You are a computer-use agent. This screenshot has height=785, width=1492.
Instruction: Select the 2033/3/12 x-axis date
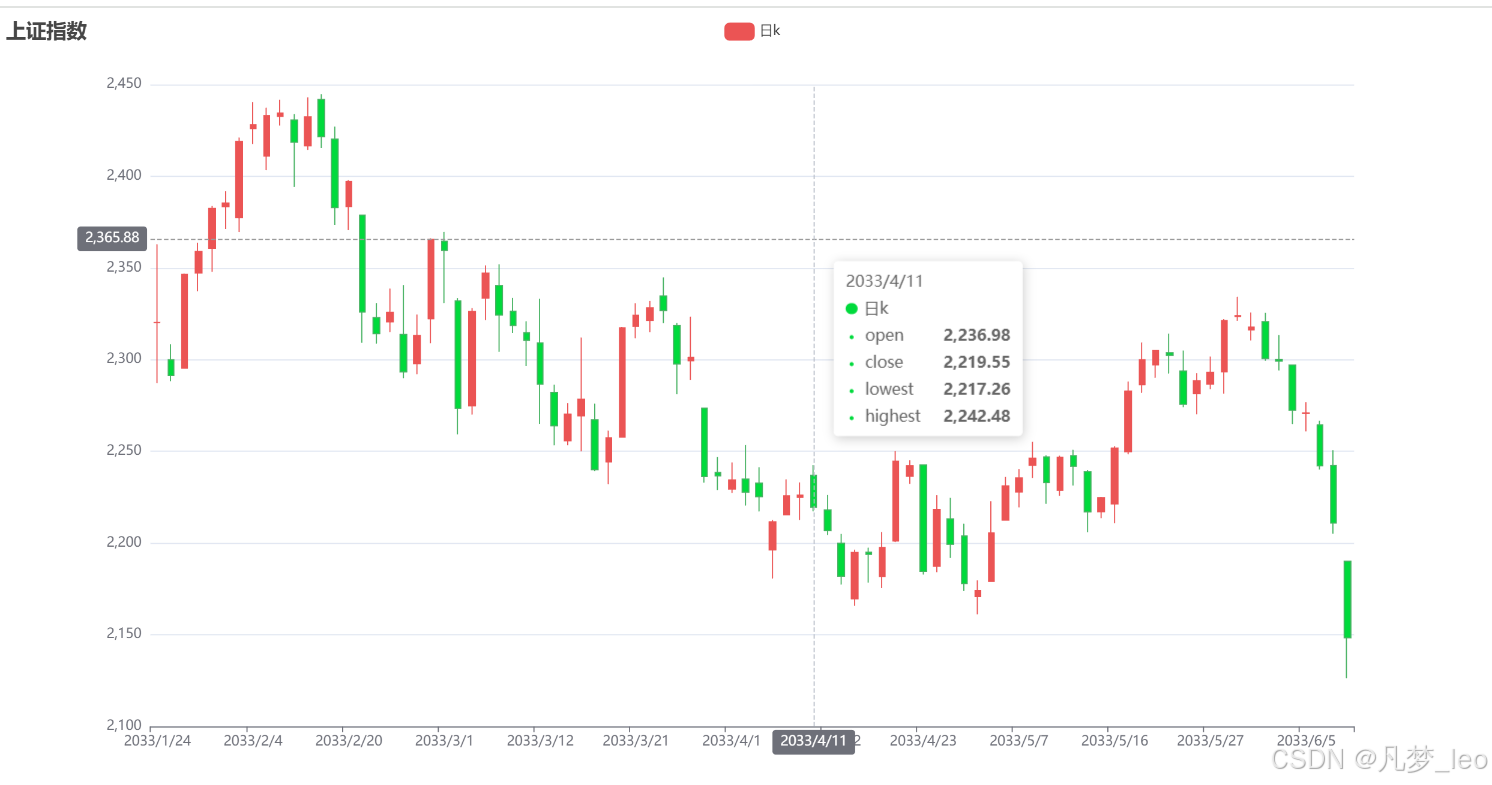[x=540, y=741]
